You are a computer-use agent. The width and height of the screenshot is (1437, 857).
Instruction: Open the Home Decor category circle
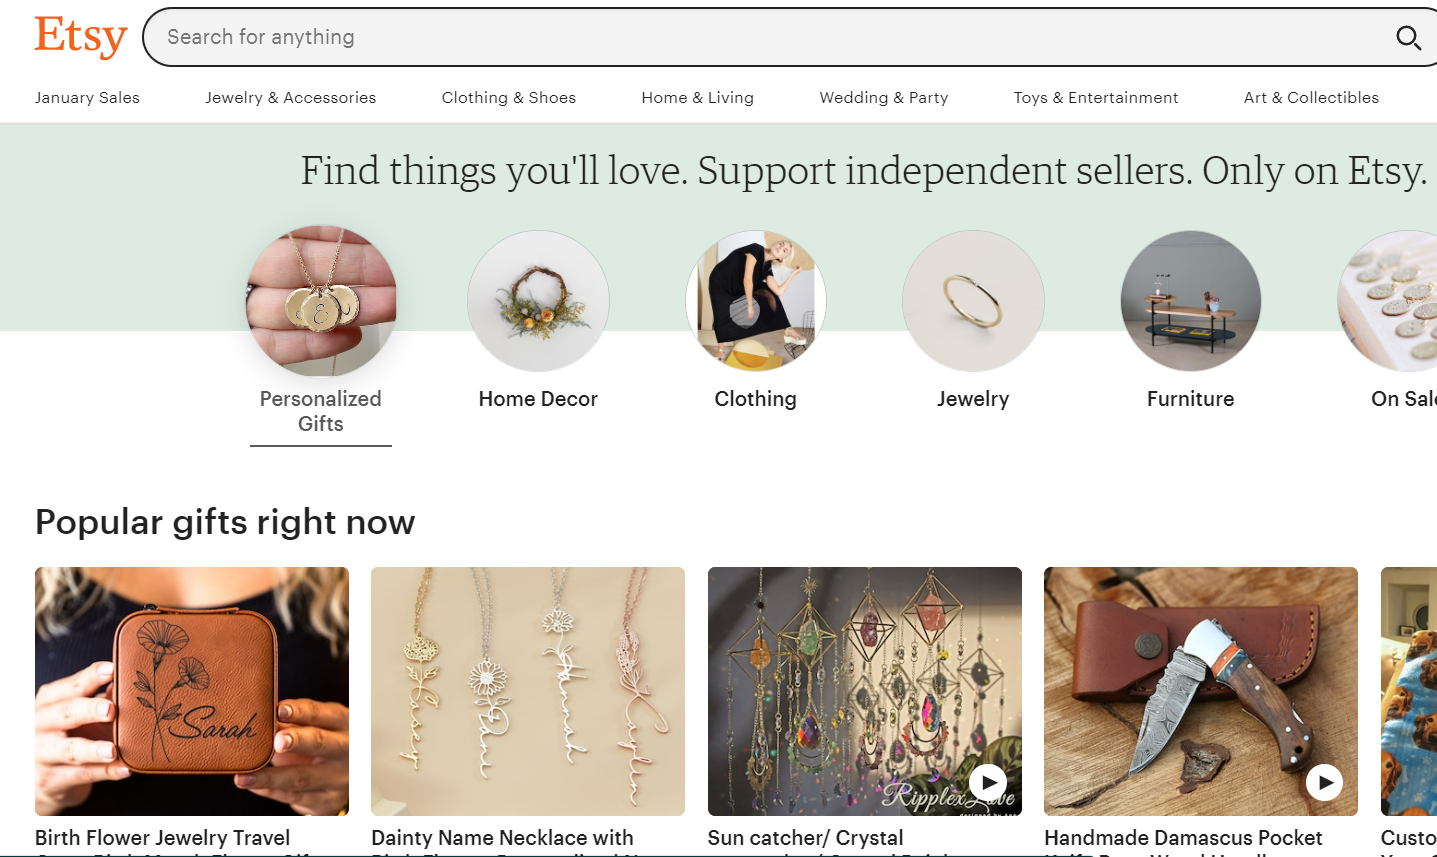[538, 301]
